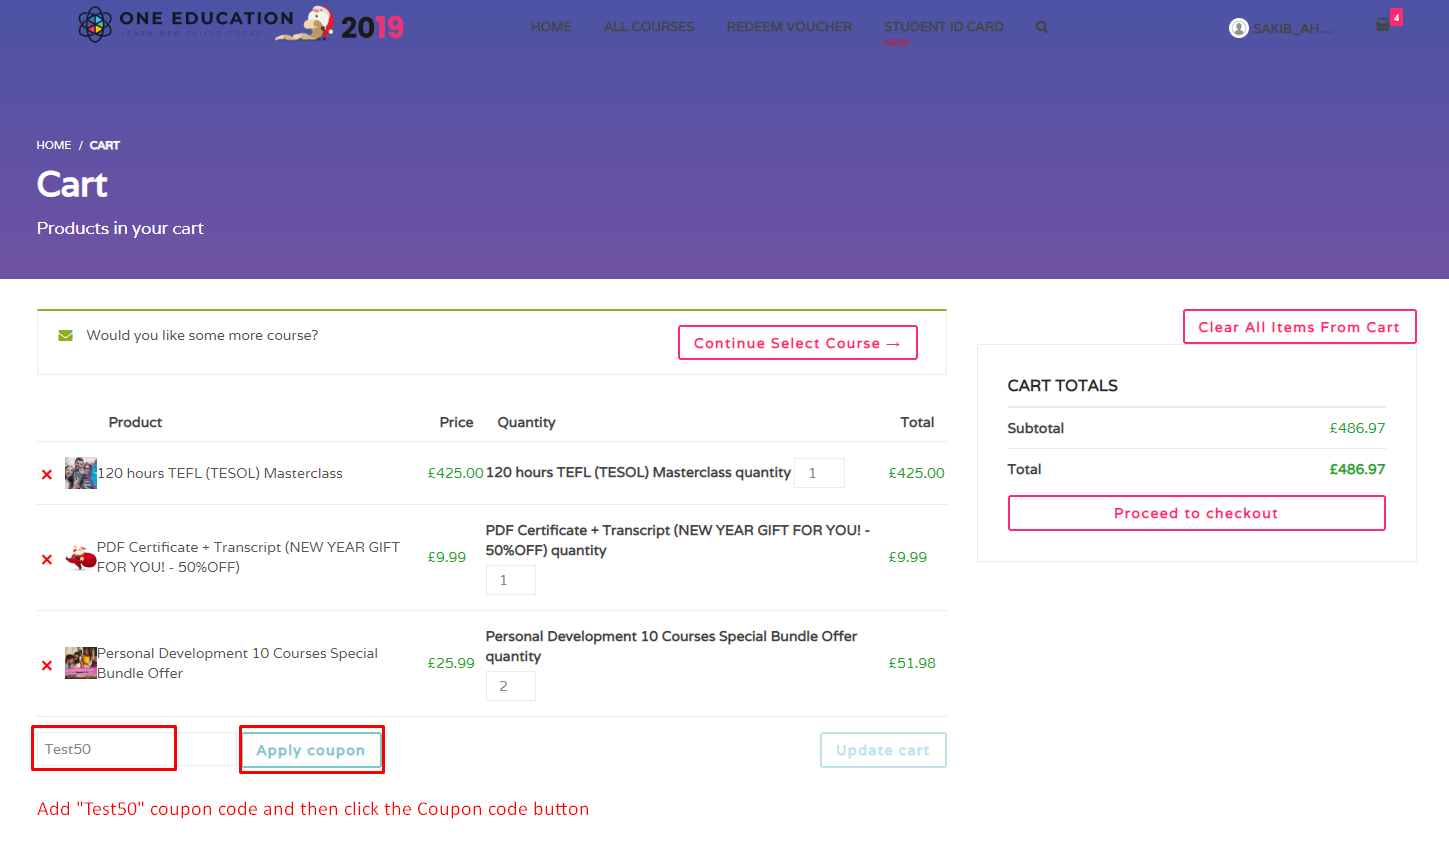Click Clear All Items From Cart
This screenshot has height=844, width=1449.
pos(1299,326)
